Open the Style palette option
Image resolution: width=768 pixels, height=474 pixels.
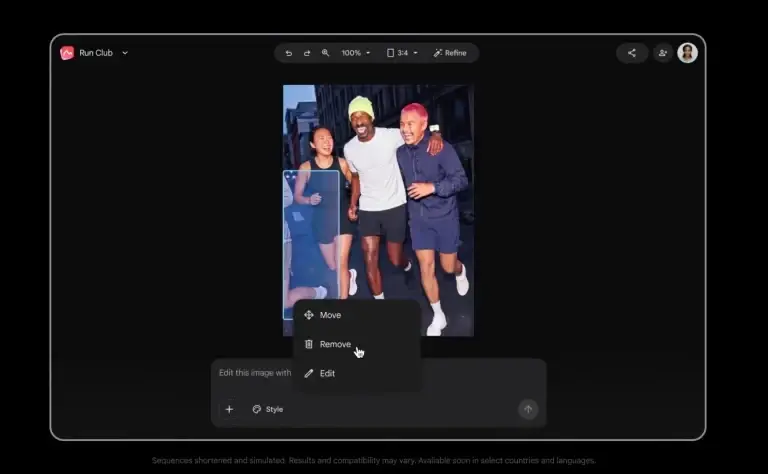coord(267,409)
